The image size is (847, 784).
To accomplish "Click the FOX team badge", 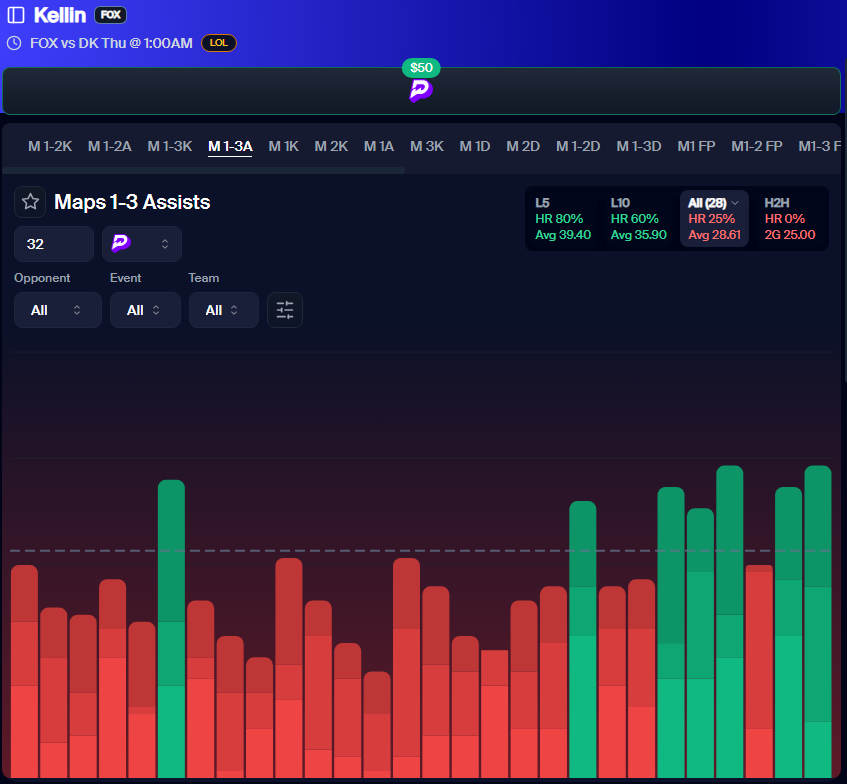I will pos(110,15).
